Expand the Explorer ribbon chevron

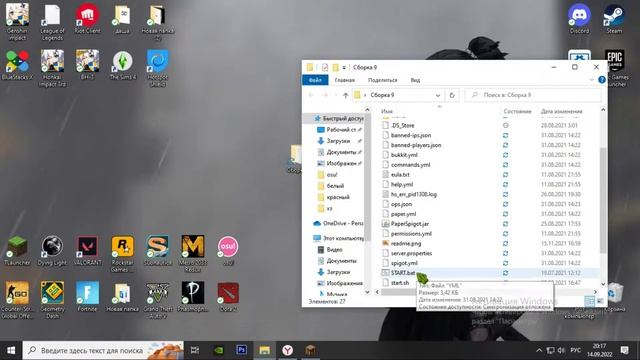coord(591,80)
